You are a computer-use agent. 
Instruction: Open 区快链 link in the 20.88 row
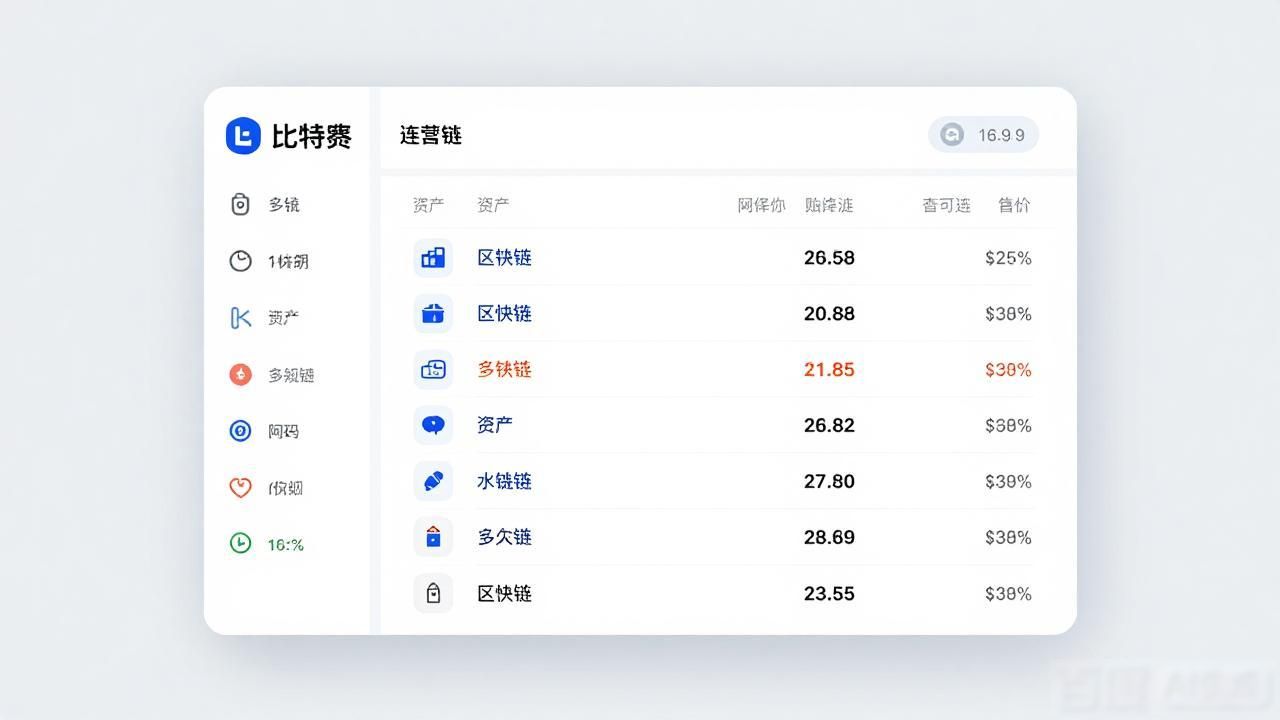click(x=504, y=314)
